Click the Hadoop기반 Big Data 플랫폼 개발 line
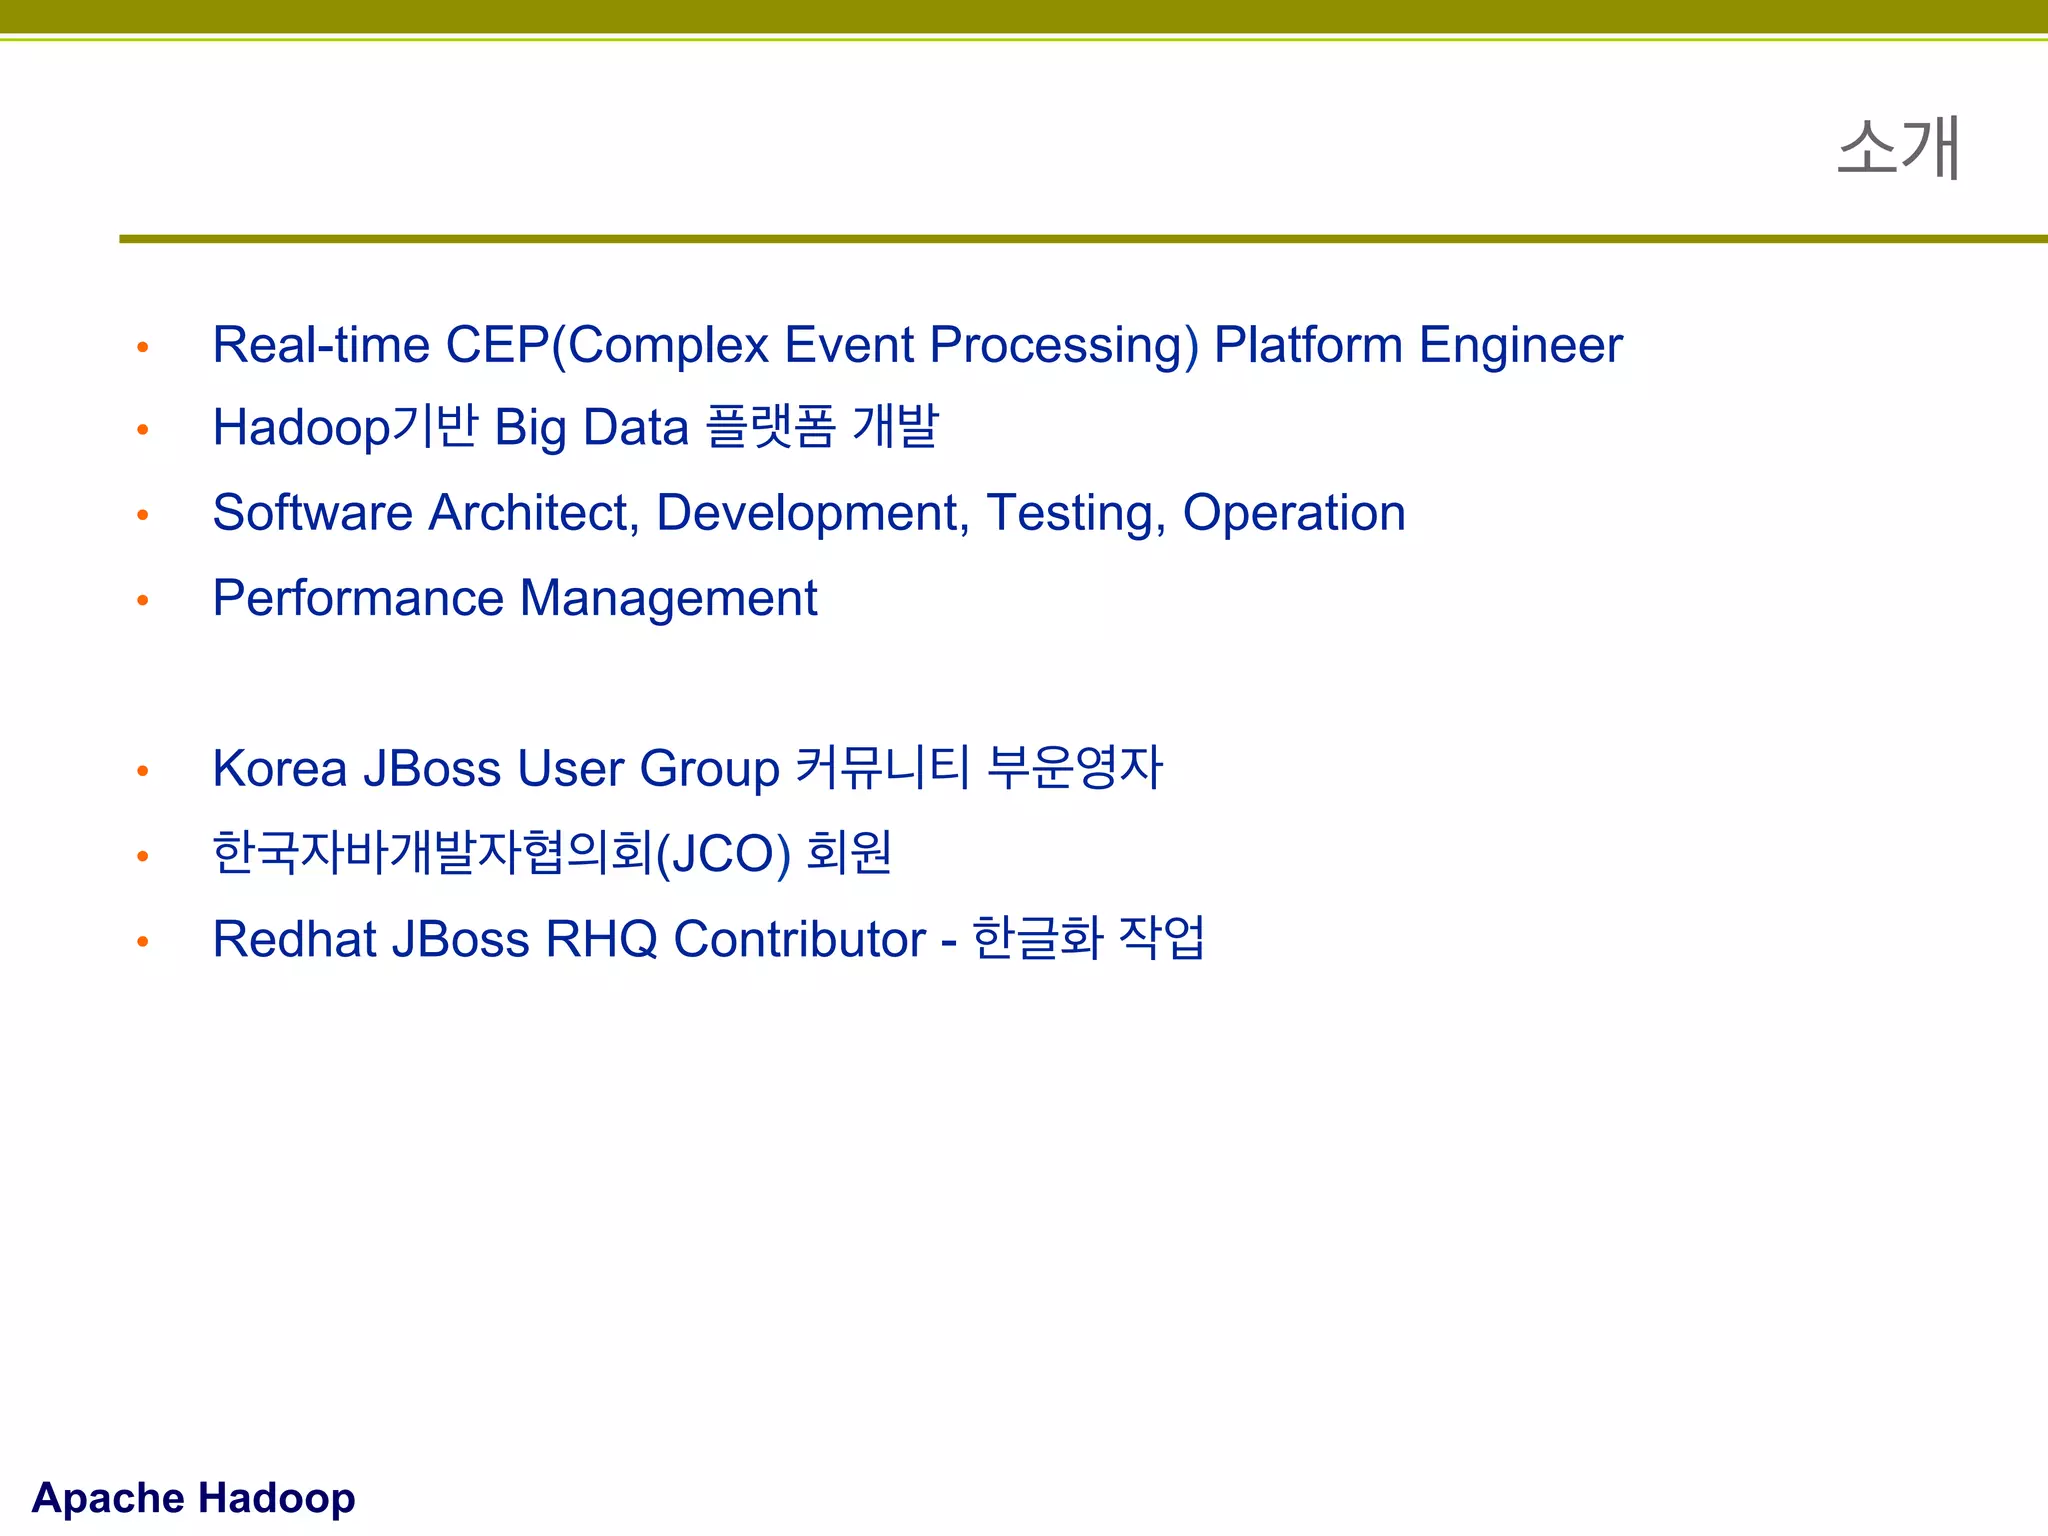 tap(575, 428)
